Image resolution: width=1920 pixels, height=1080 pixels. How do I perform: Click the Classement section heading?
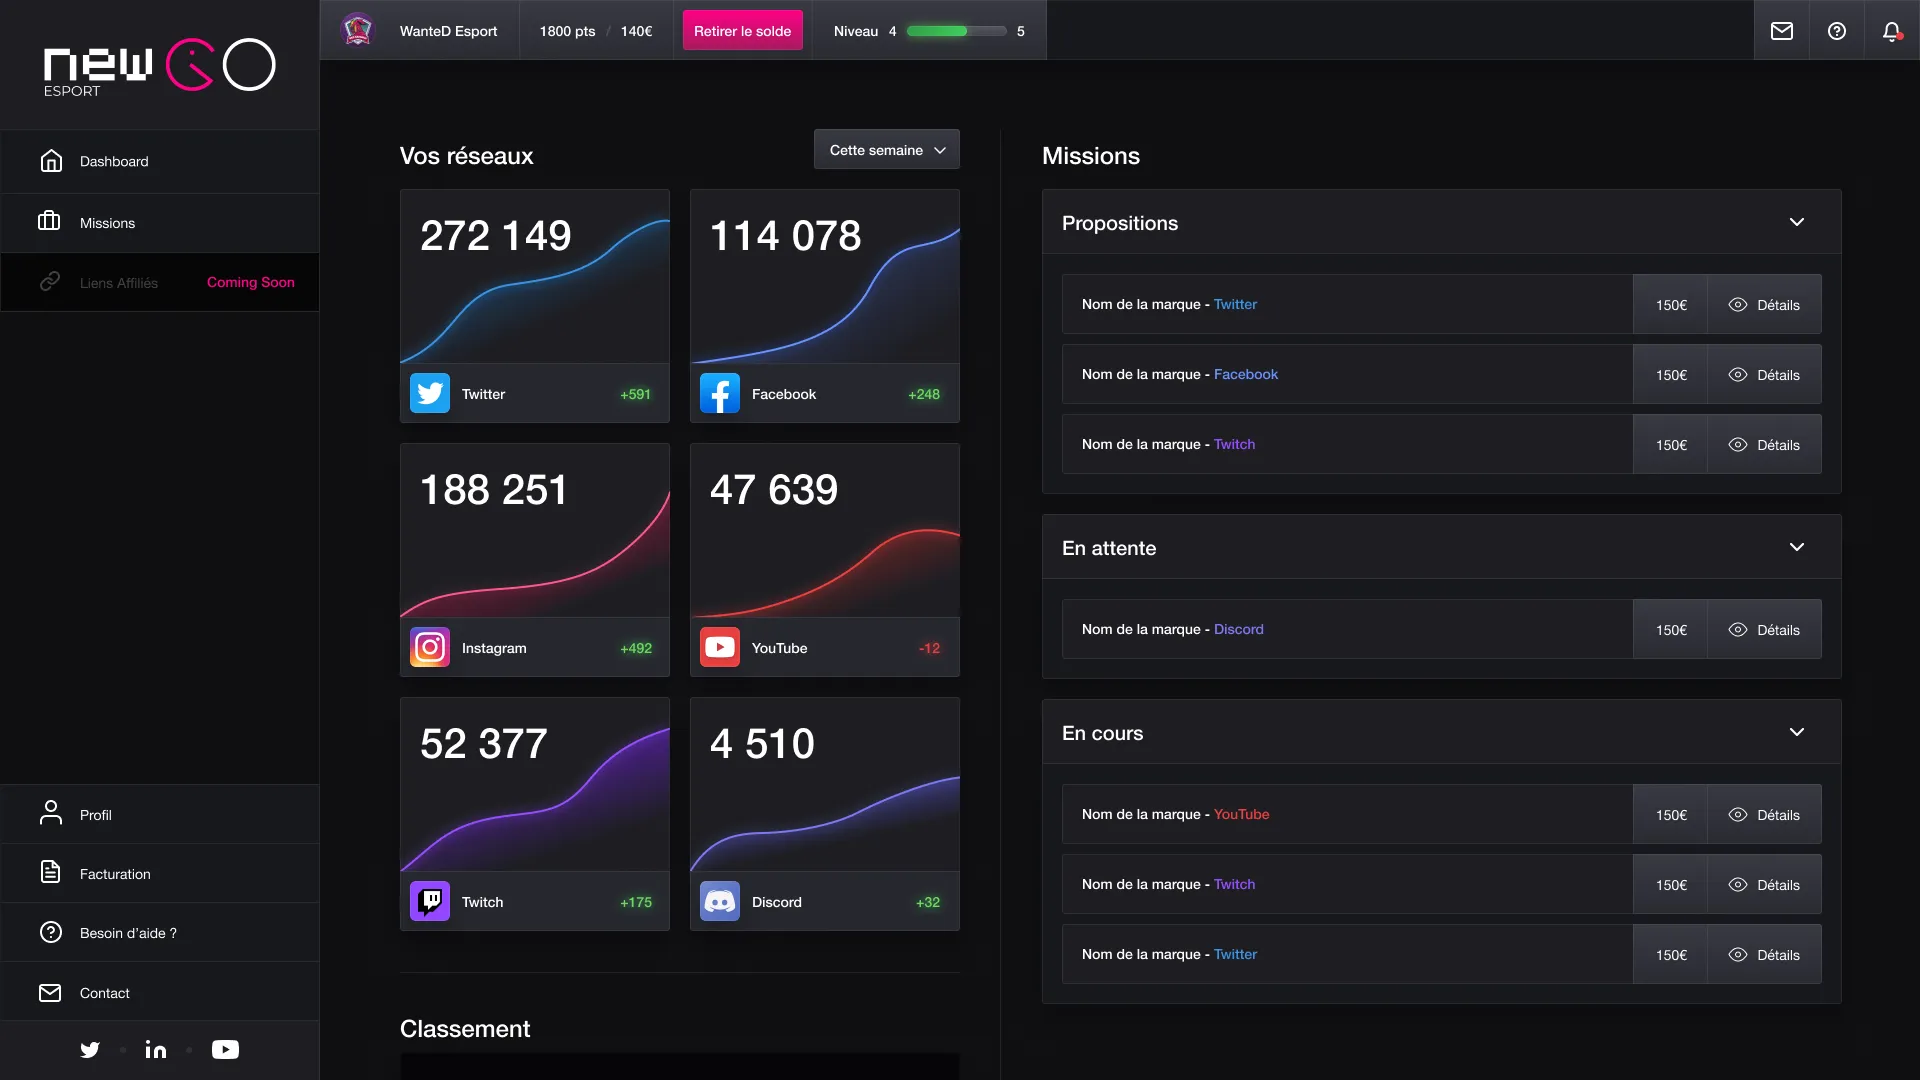point(465,1028)
